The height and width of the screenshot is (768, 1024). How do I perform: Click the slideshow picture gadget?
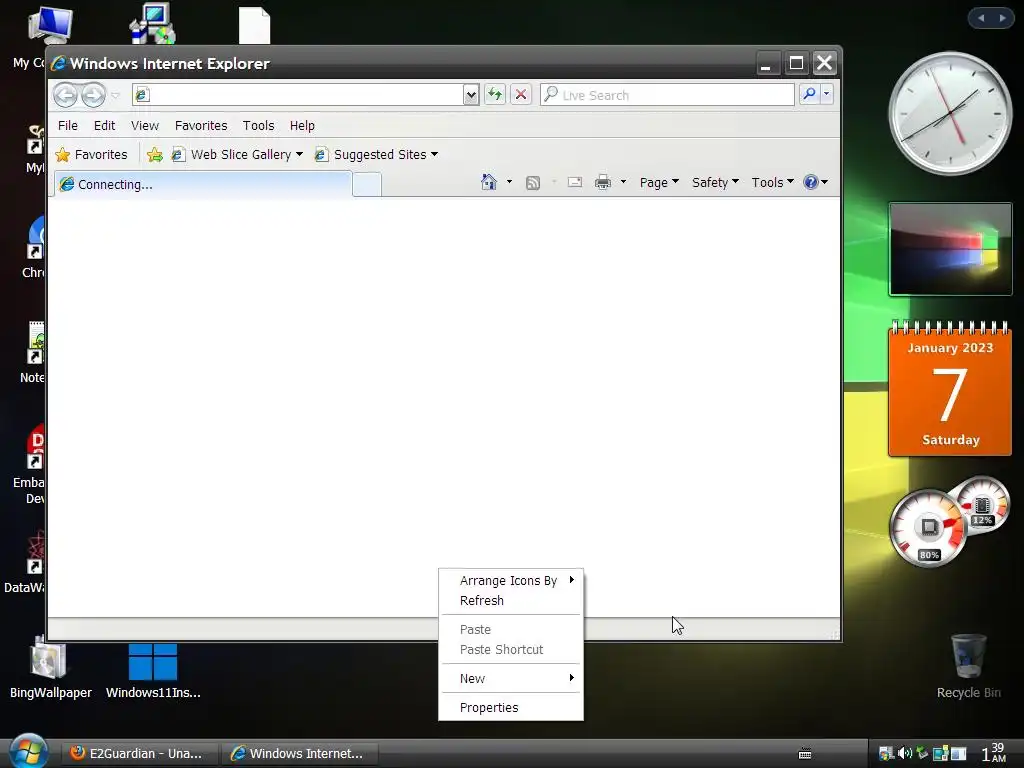tap(950, 249)
